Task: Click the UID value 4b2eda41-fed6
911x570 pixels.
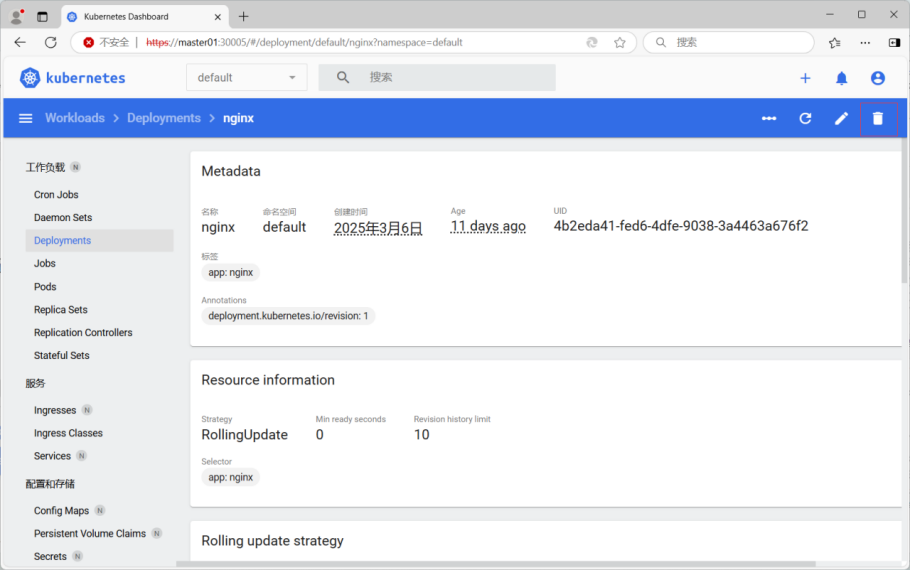Action: coord(681,226)
